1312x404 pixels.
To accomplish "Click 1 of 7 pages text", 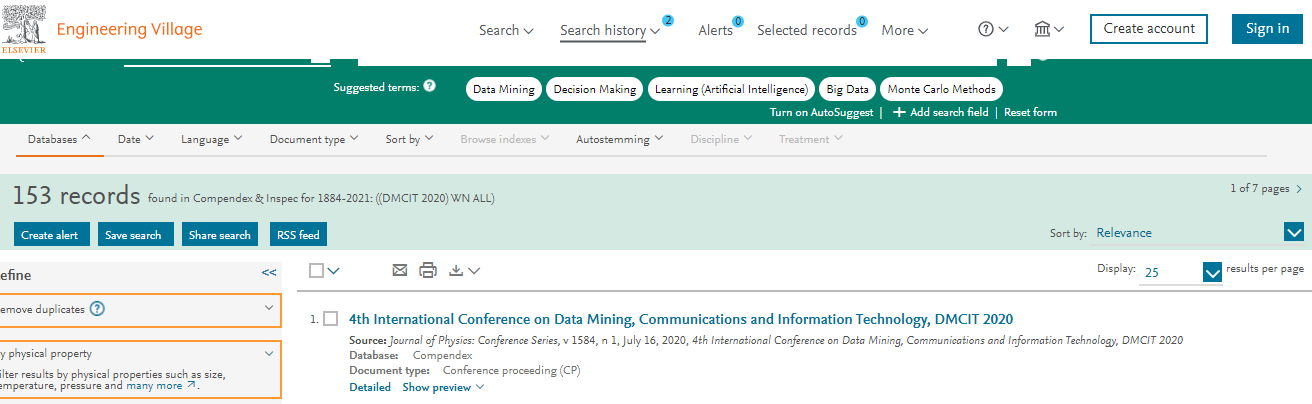I will tap(1260, 188).
